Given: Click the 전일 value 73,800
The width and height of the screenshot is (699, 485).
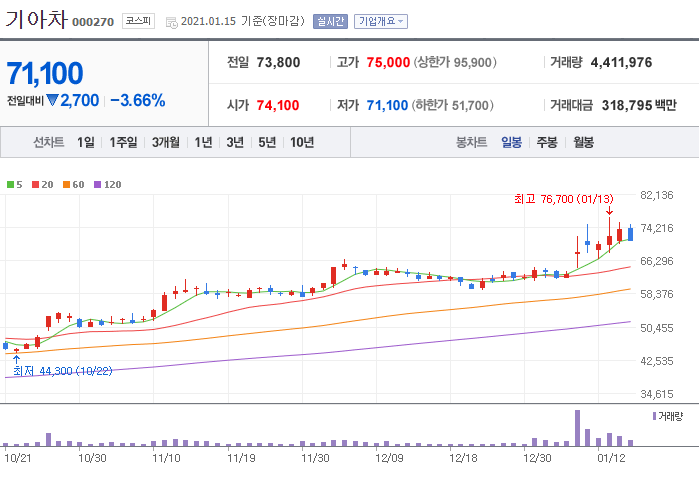Looking at the screenshot, I should [x=278, y=62].
